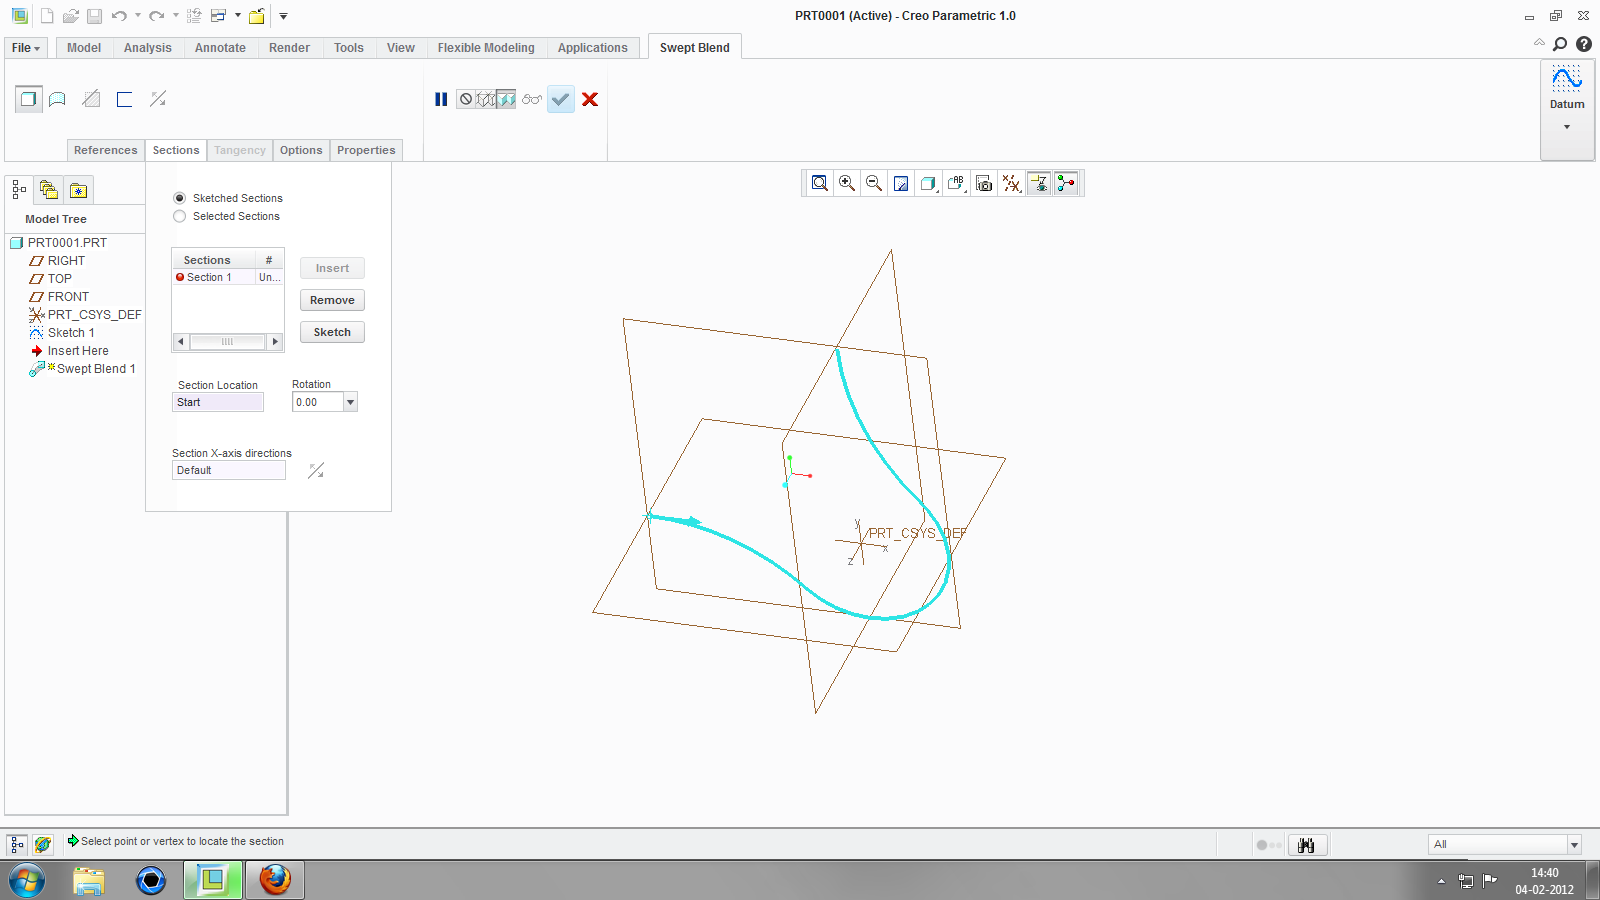Select Sketch 1 in model tree
This screenshot has height=900, width=1600.
point(71,333)
